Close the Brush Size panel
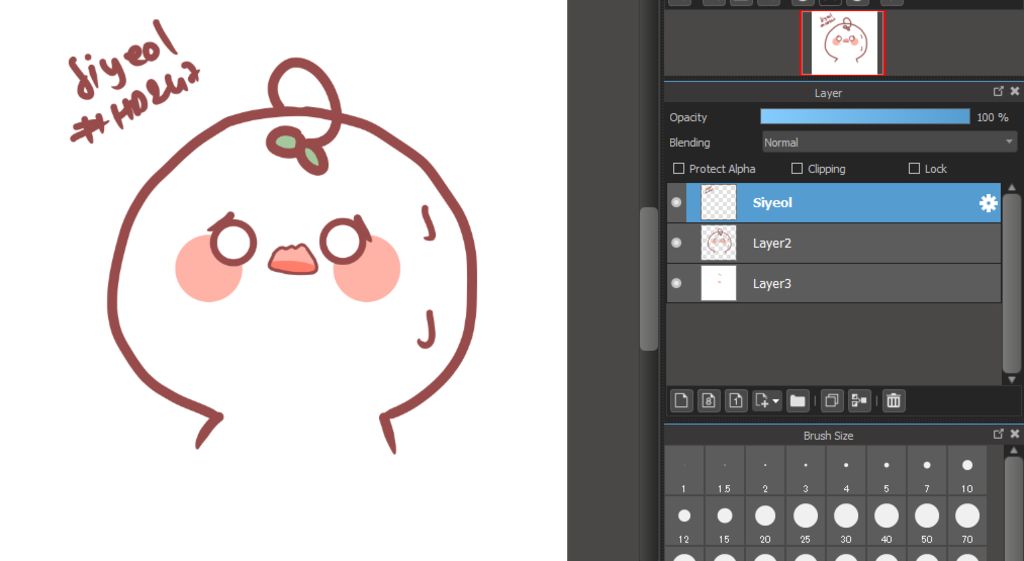This screenshot has height=561, width=1024. point(1014,434)
